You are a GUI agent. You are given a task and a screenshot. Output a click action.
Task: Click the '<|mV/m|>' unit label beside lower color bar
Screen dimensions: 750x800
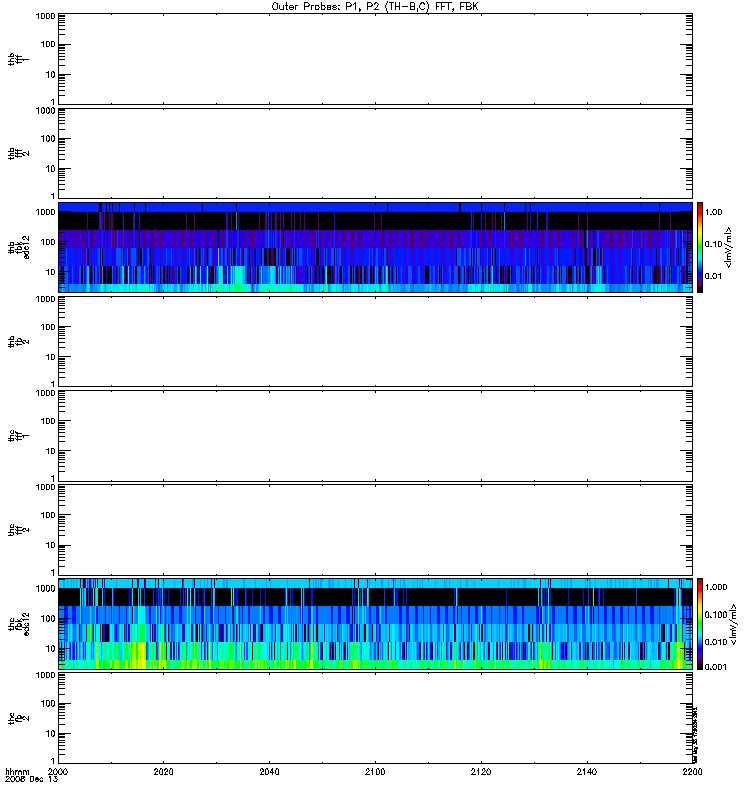tap(733, 623)
